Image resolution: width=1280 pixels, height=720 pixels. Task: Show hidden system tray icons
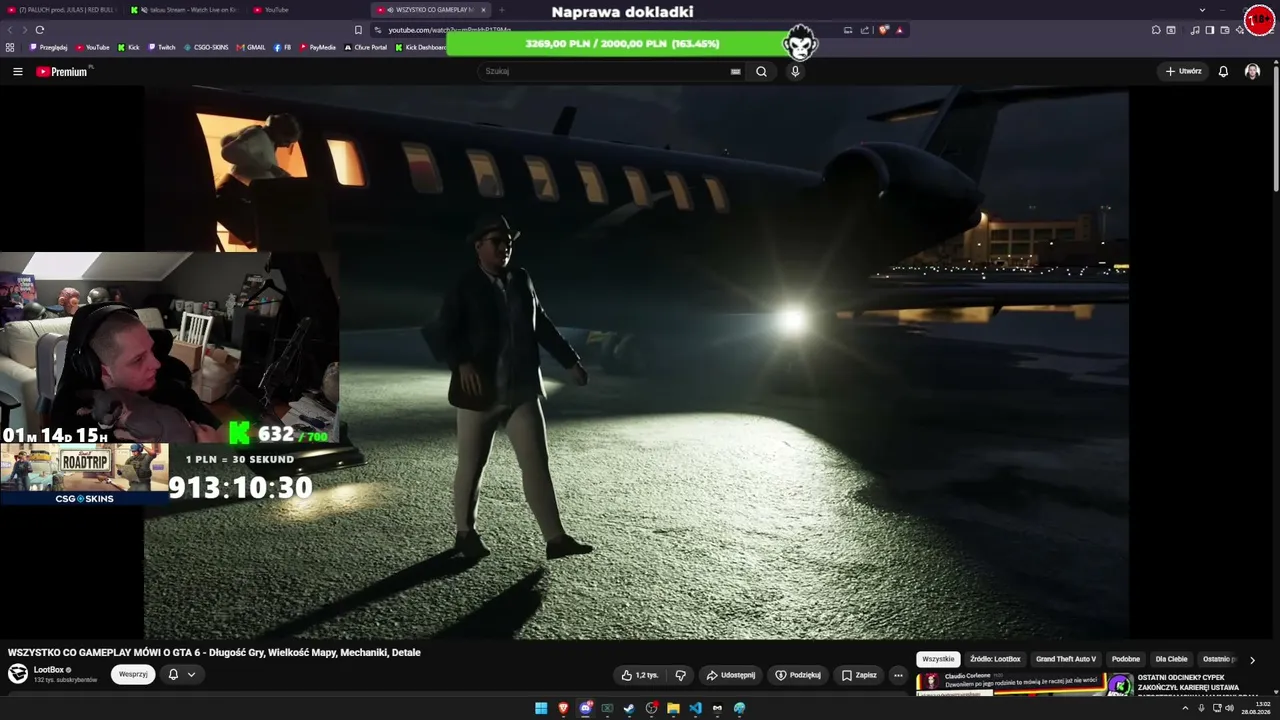click(x=1185, y=708)
